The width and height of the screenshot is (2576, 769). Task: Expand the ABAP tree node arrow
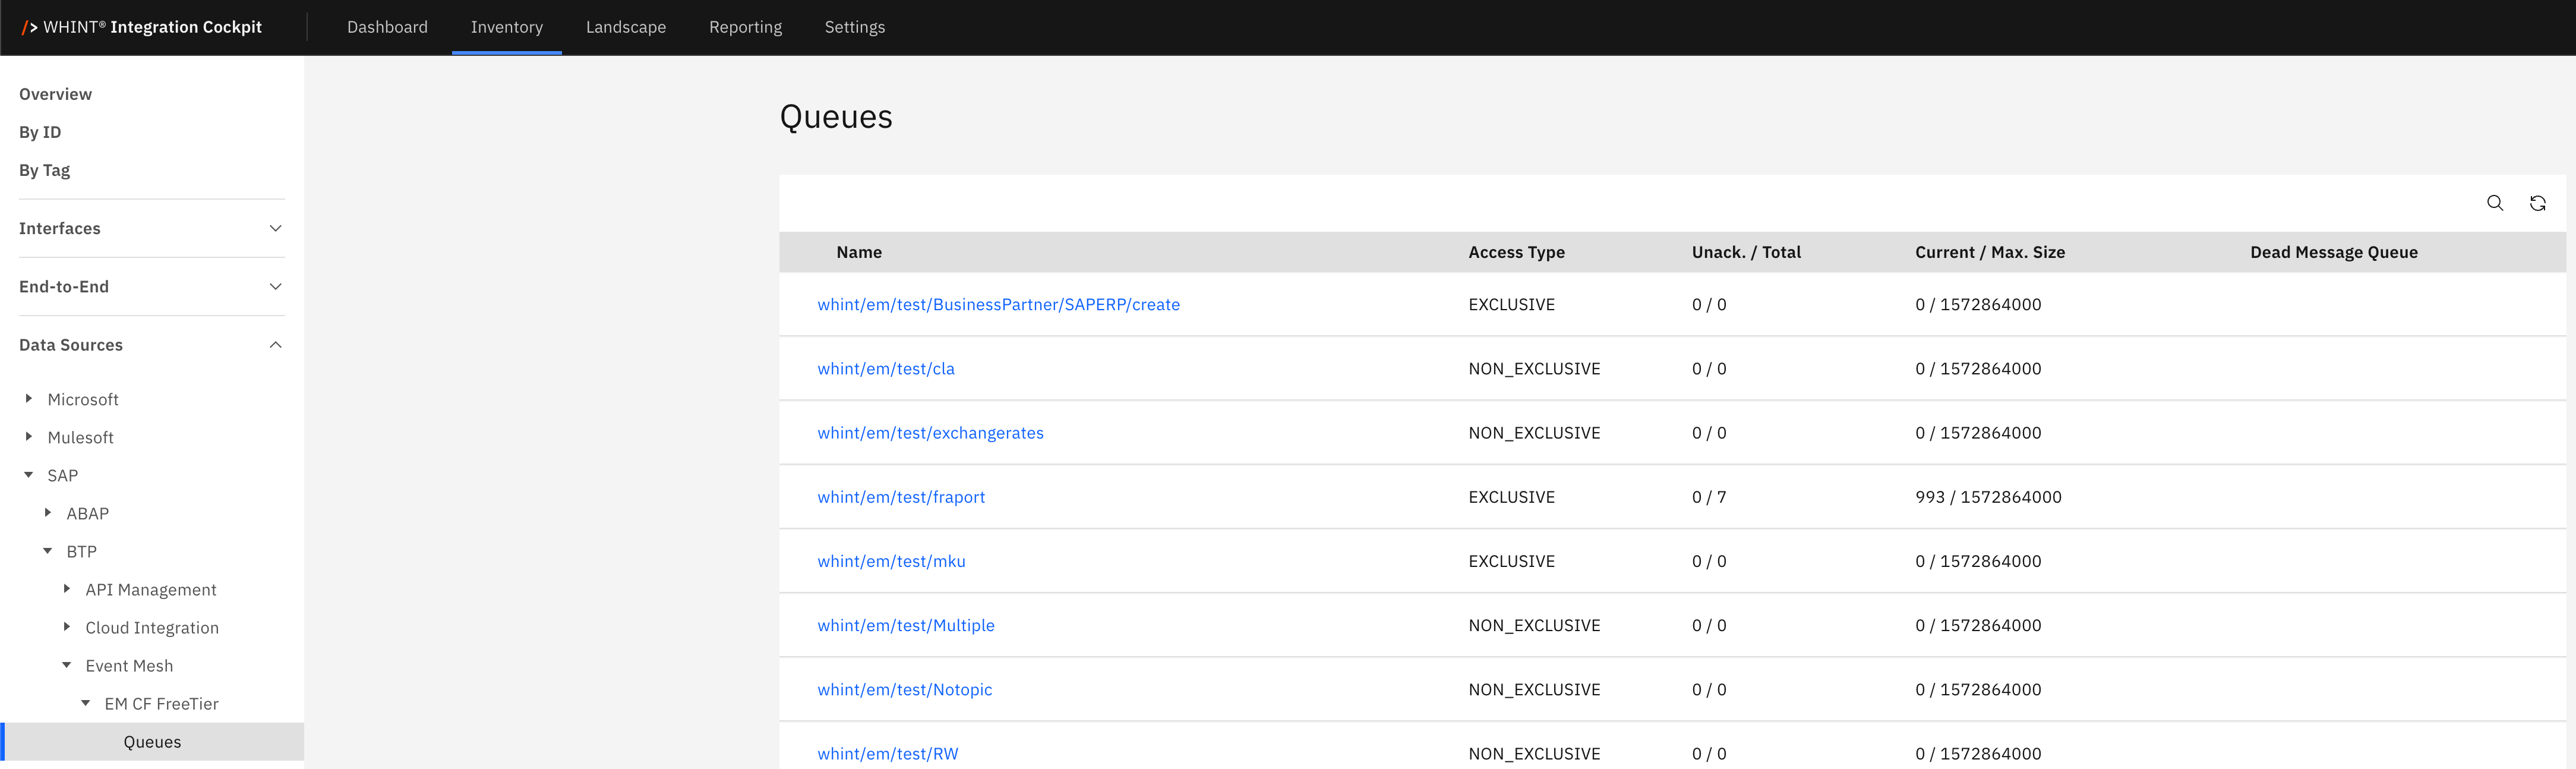coord(48,513)
